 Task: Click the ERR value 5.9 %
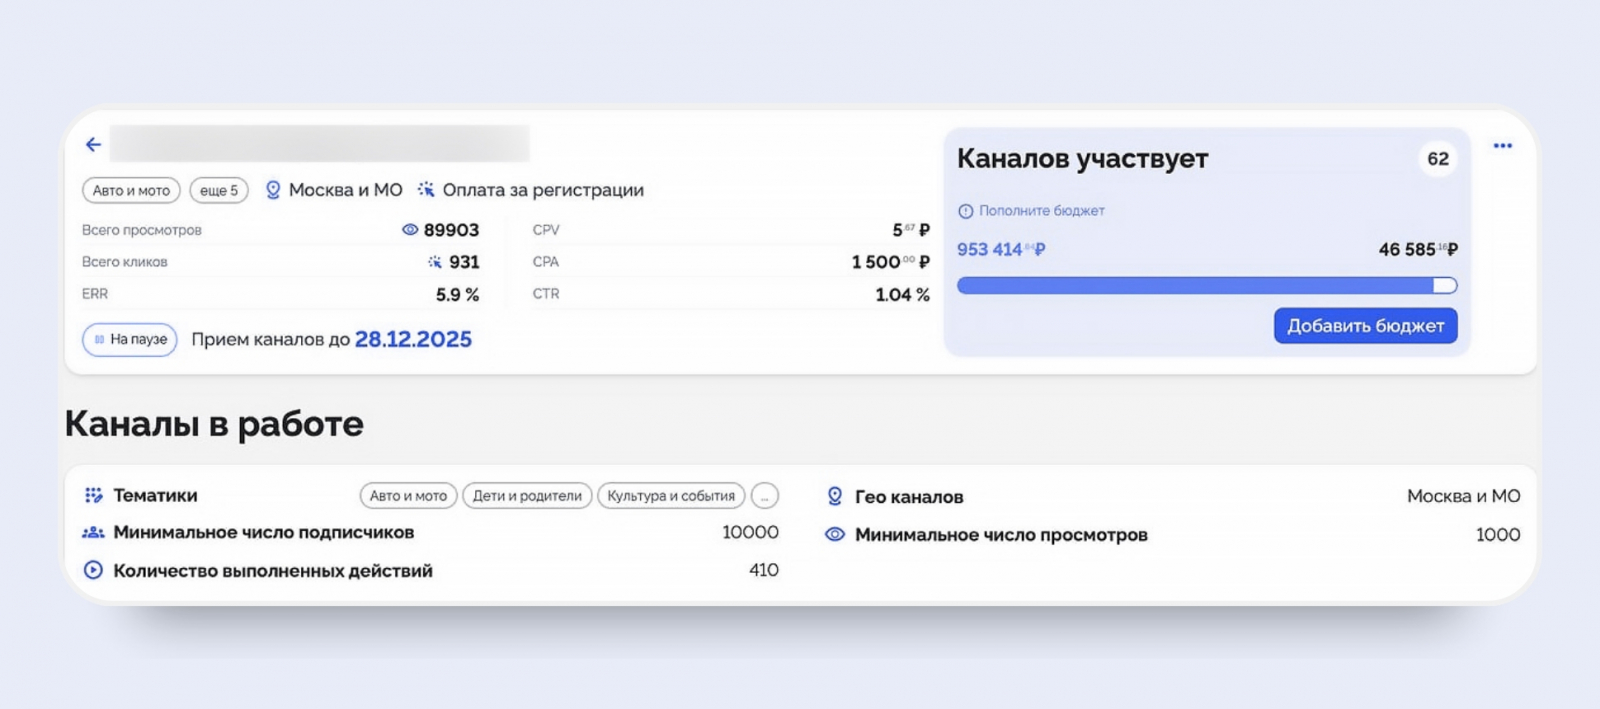coord(457,295)
